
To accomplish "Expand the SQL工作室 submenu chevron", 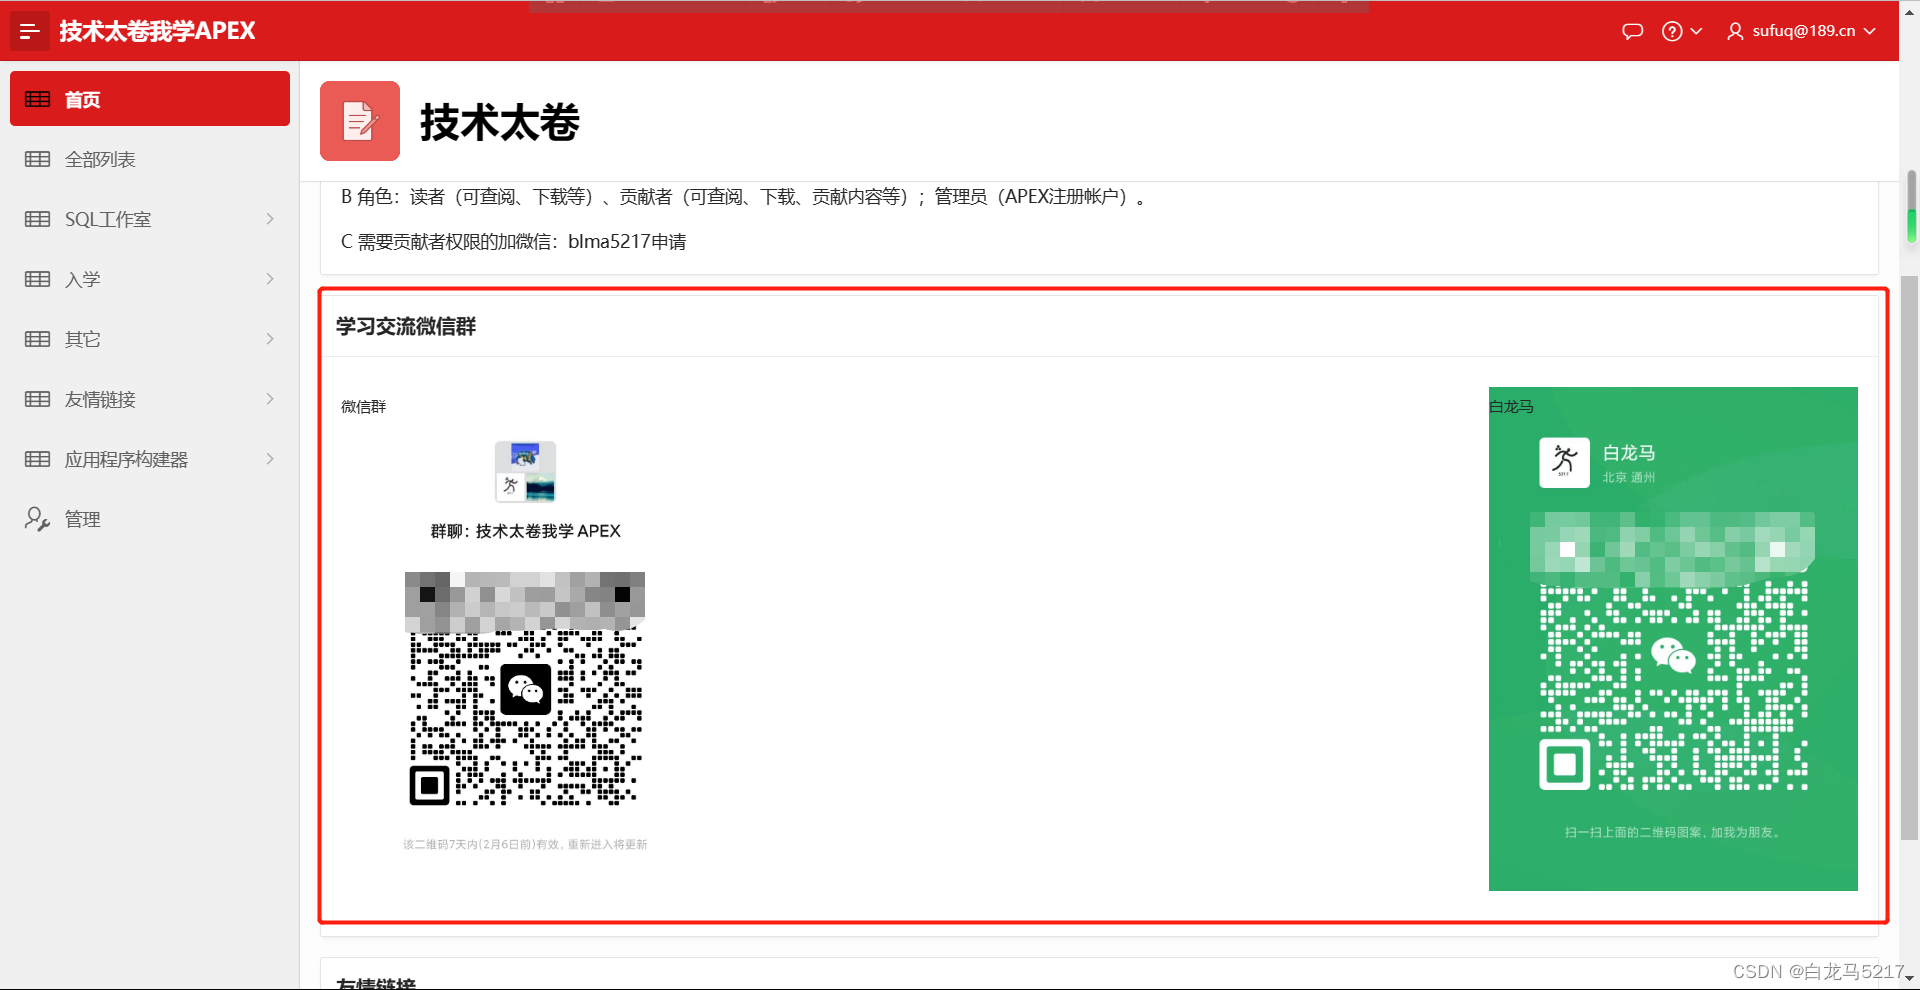I will 270,219.
